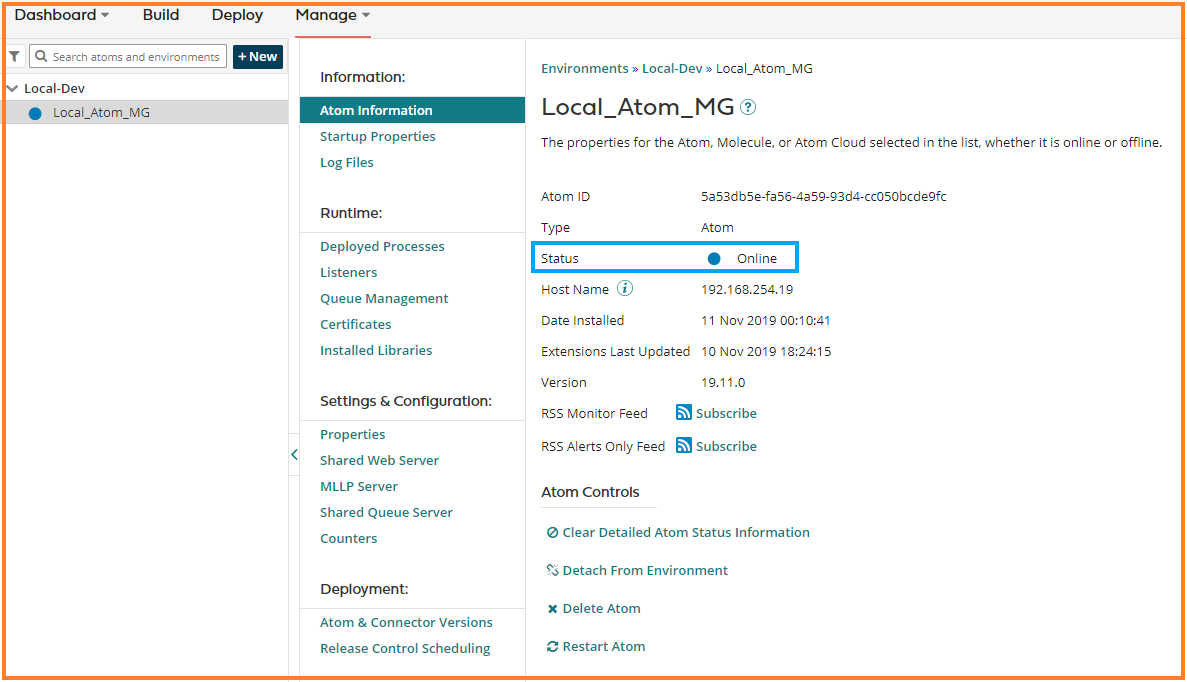Click the Search atoms and environments field
This screenshot has width=1187, height=682.
(x=135, y=57)
